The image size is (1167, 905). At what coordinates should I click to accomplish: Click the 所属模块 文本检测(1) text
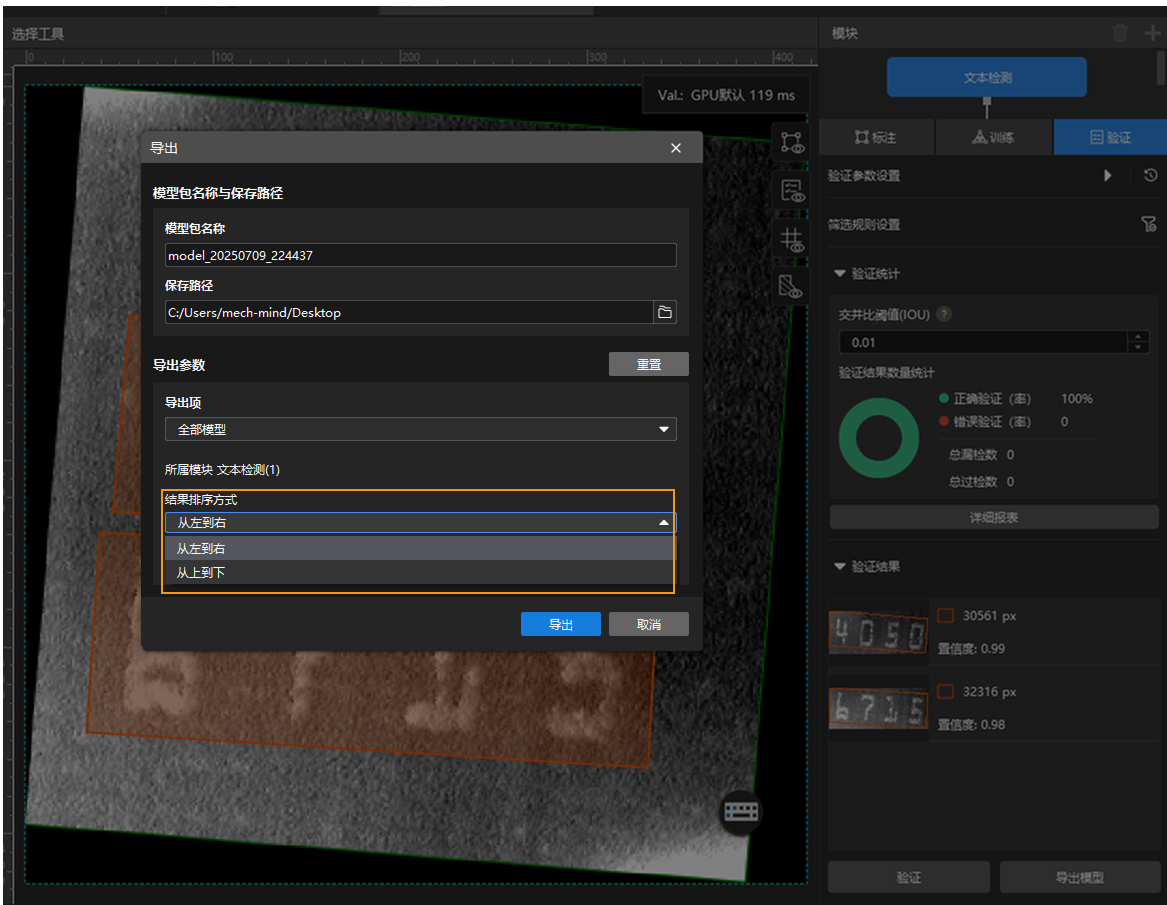point(222,470)
